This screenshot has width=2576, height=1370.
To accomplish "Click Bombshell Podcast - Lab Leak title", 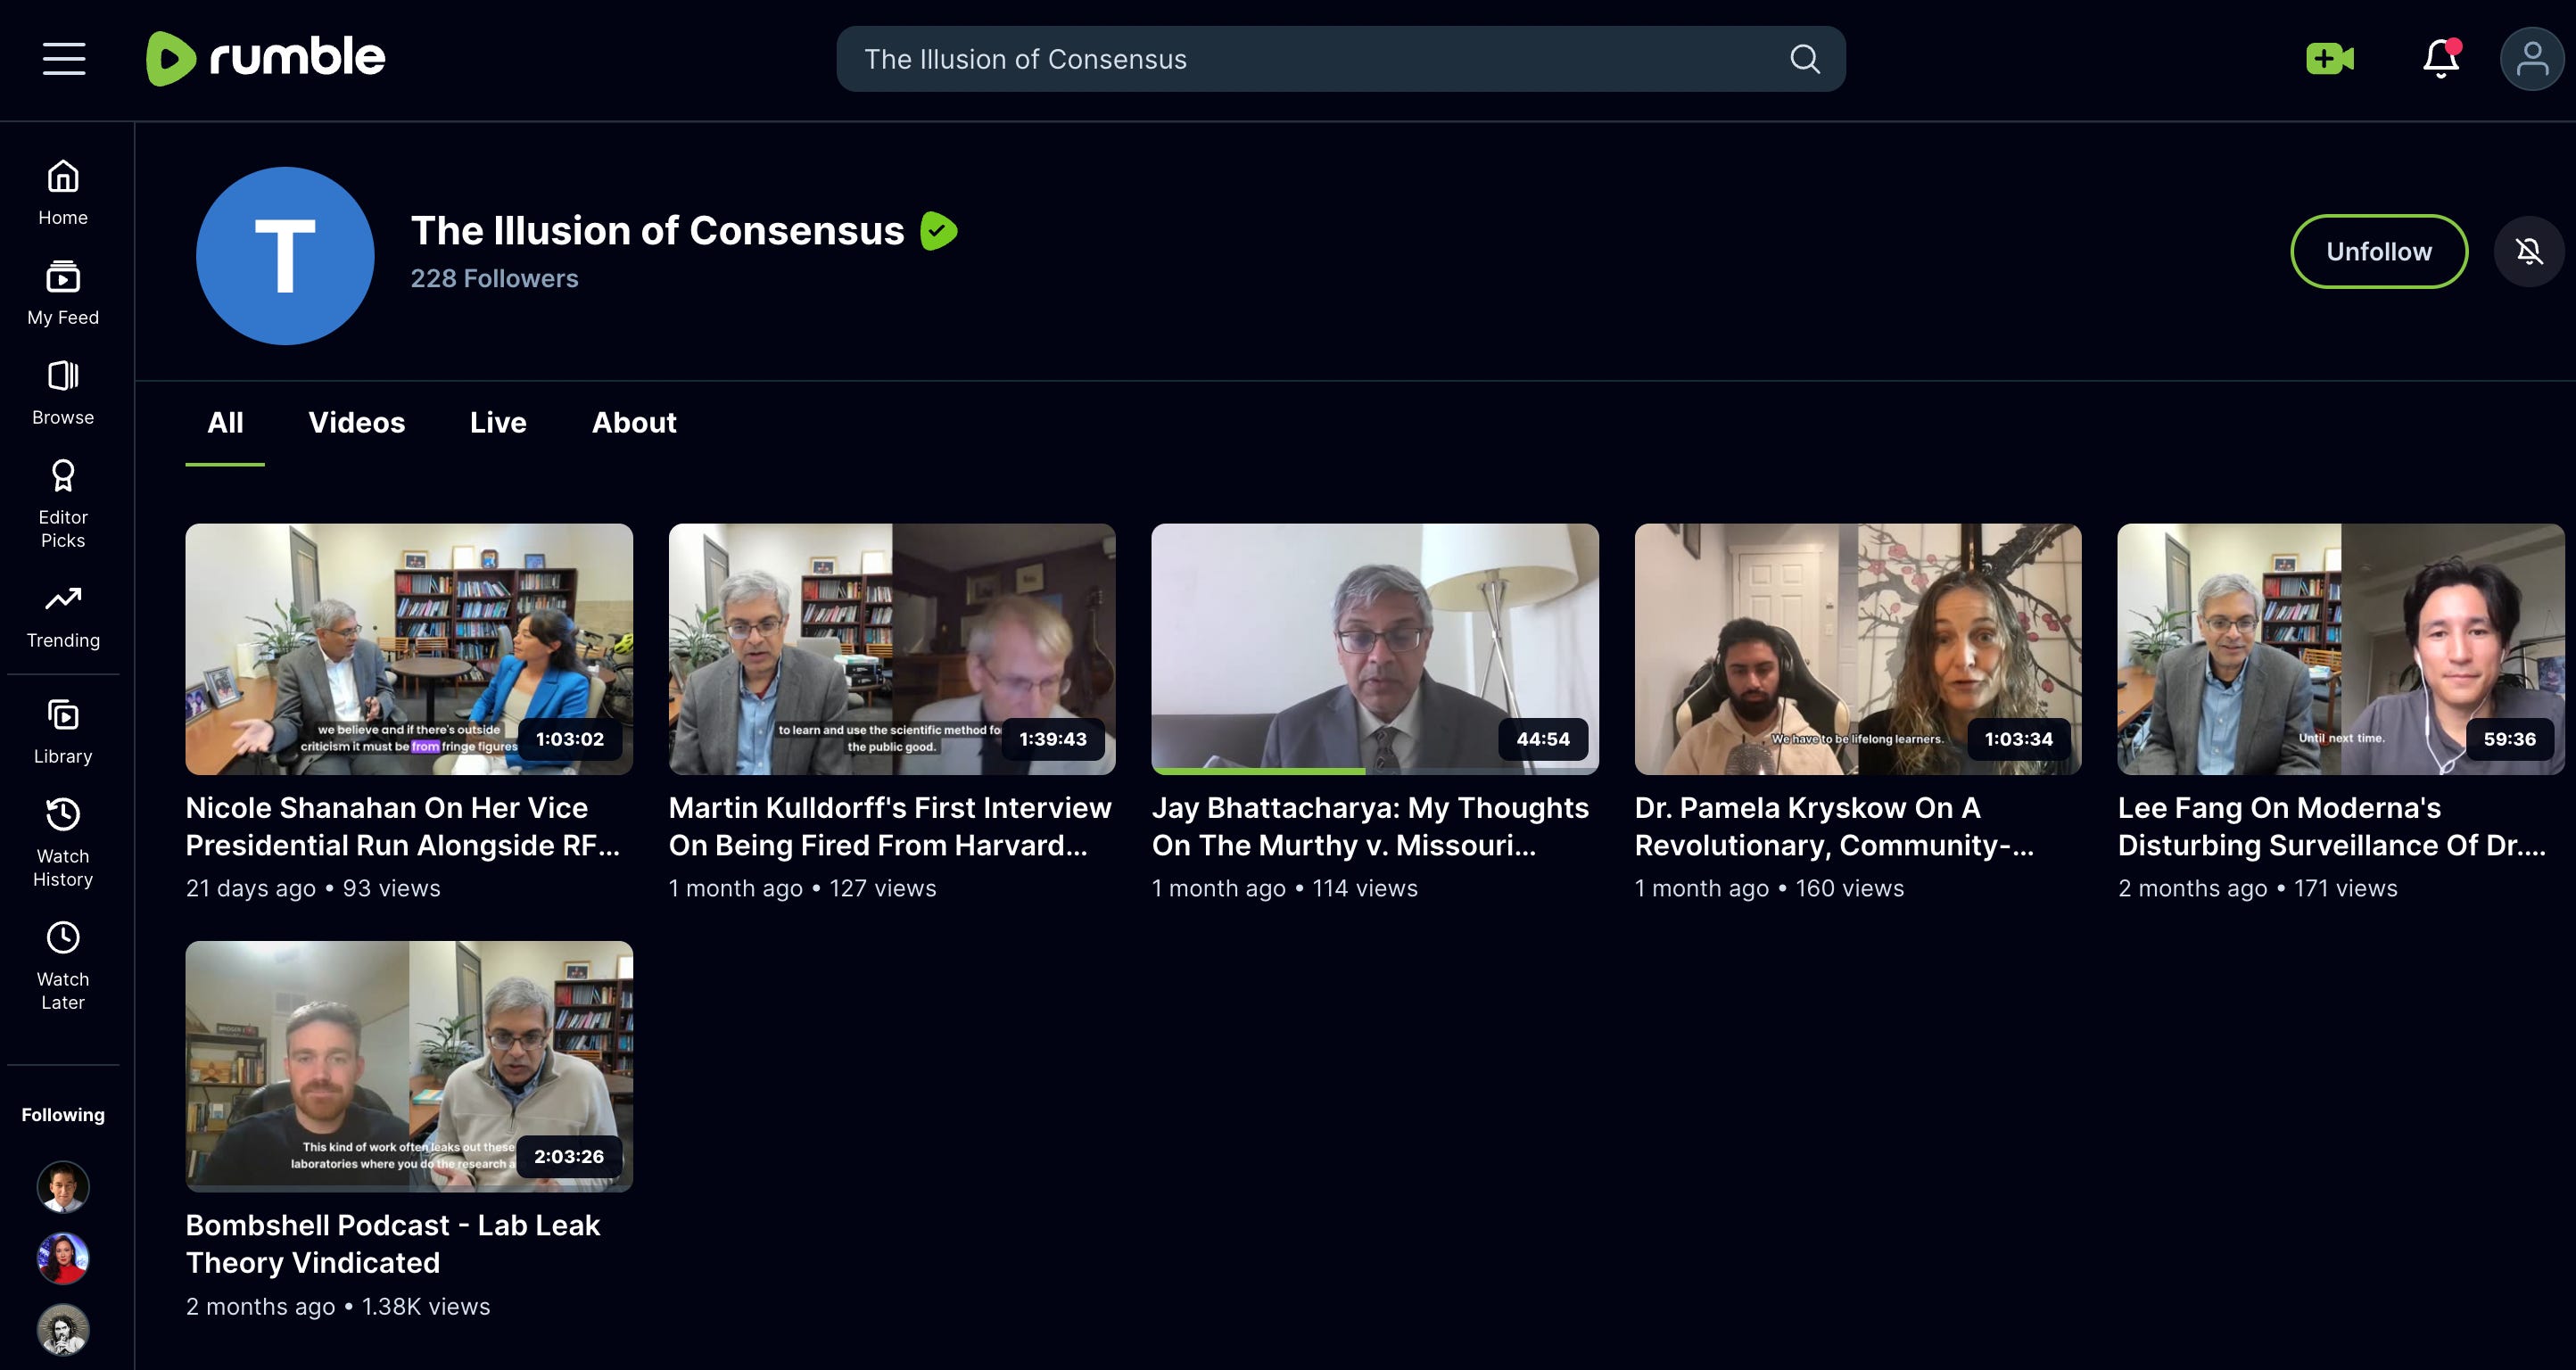I will [393, 1244].
